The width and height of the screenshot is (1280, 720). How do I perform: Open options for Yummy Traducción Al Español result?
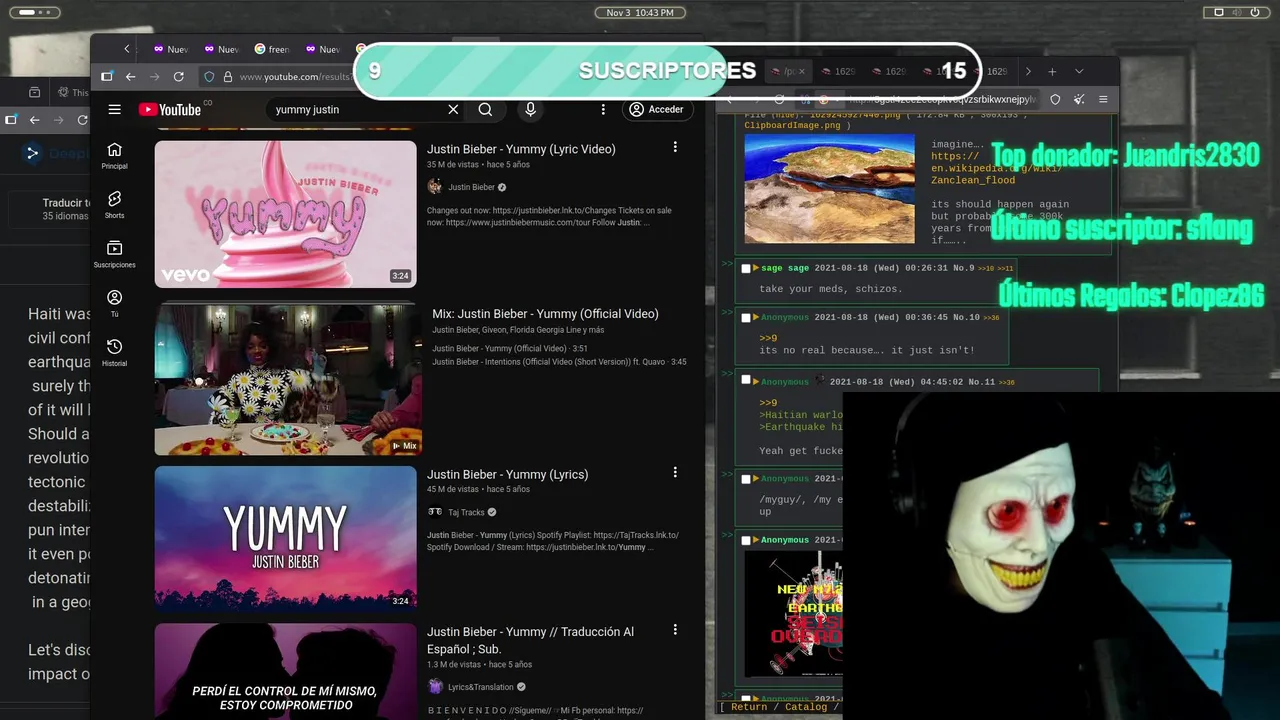675,630
